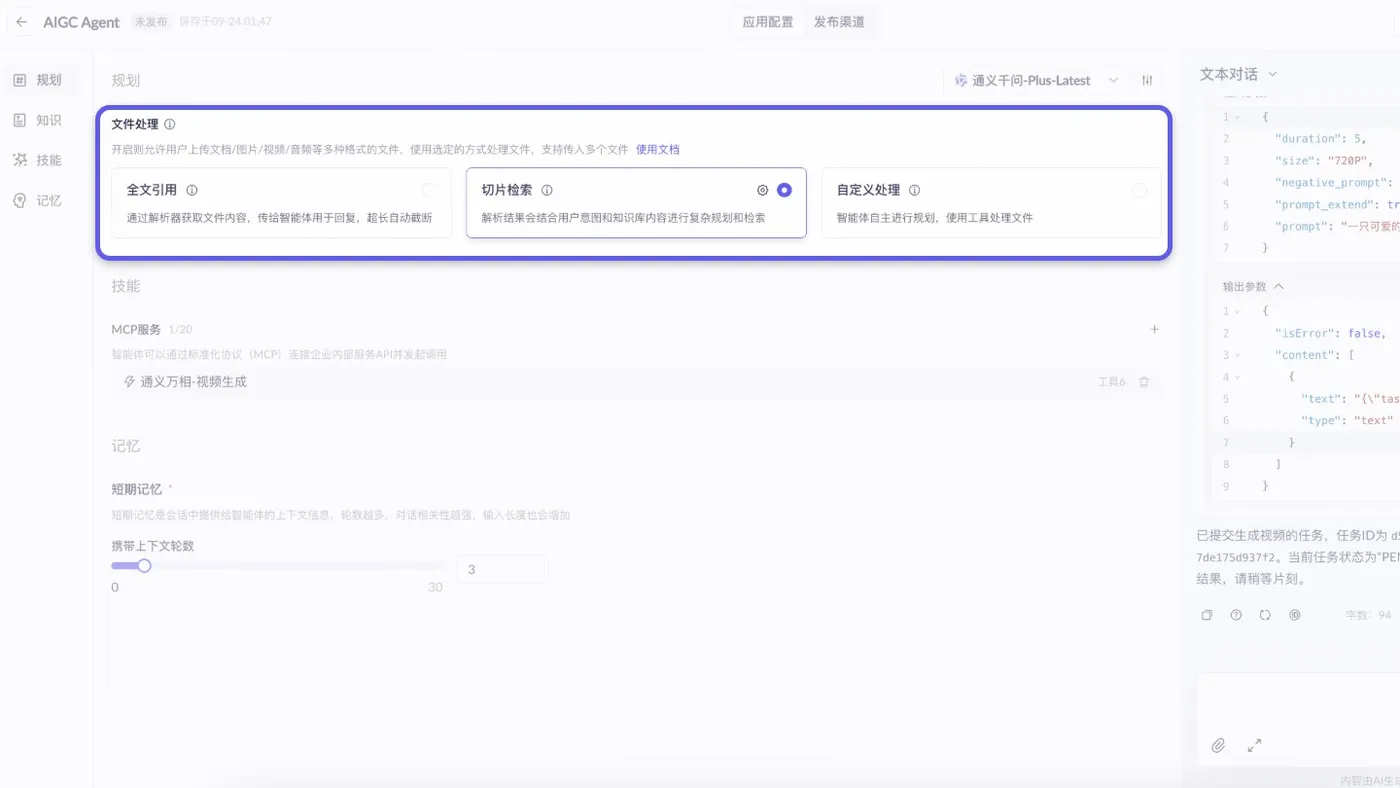Open model parameter settings sliders icon

click(1148, 80)
